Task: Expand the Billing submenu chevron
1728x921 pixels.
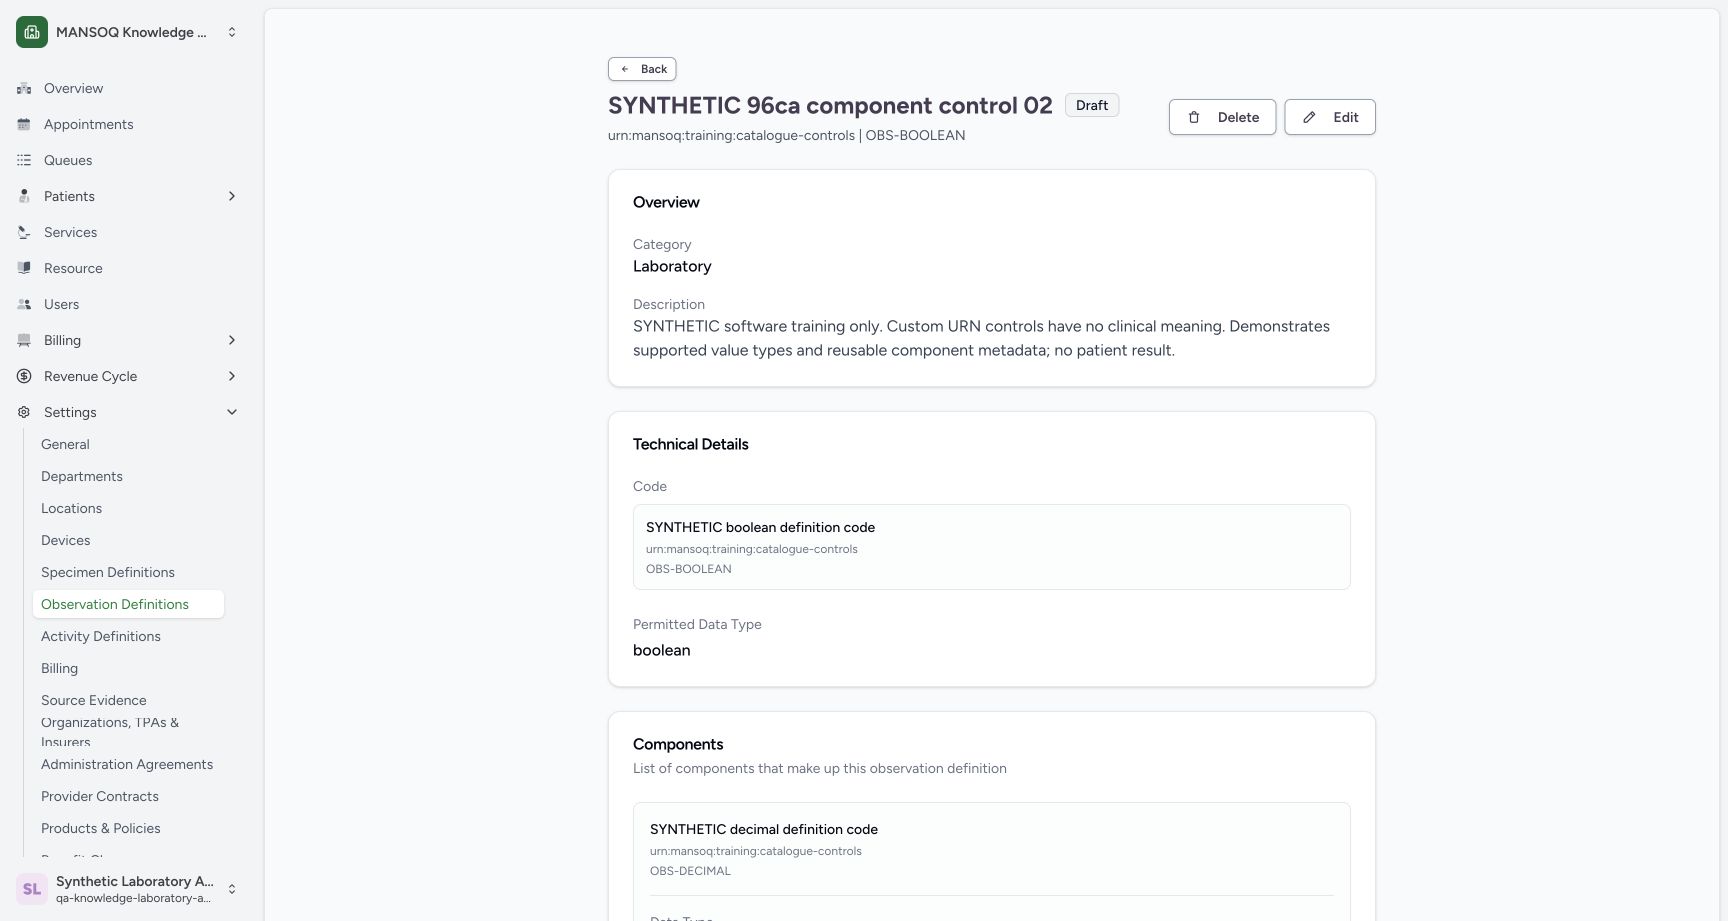Action: [x=232, y=340]
